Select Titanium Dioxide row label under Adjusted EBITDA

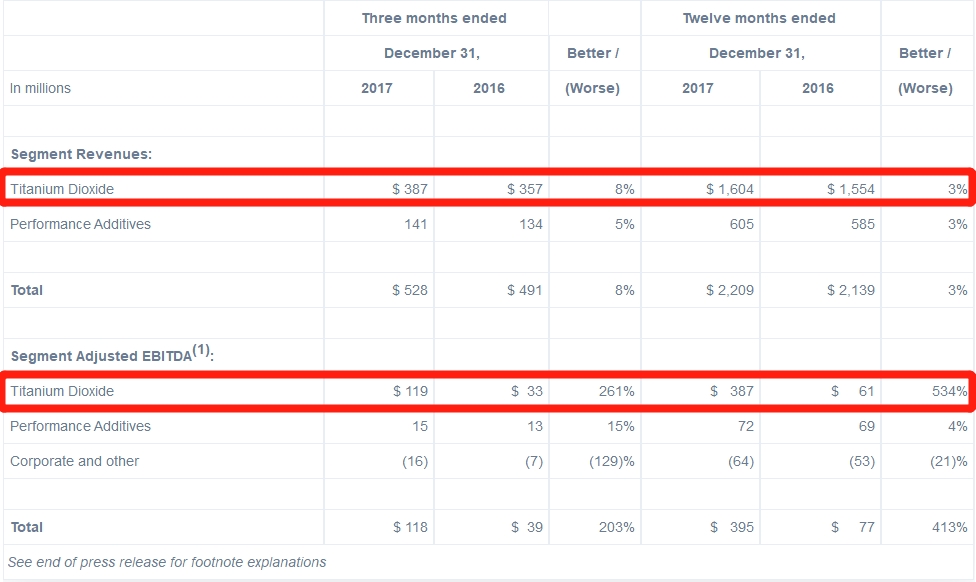click(62, 391)
